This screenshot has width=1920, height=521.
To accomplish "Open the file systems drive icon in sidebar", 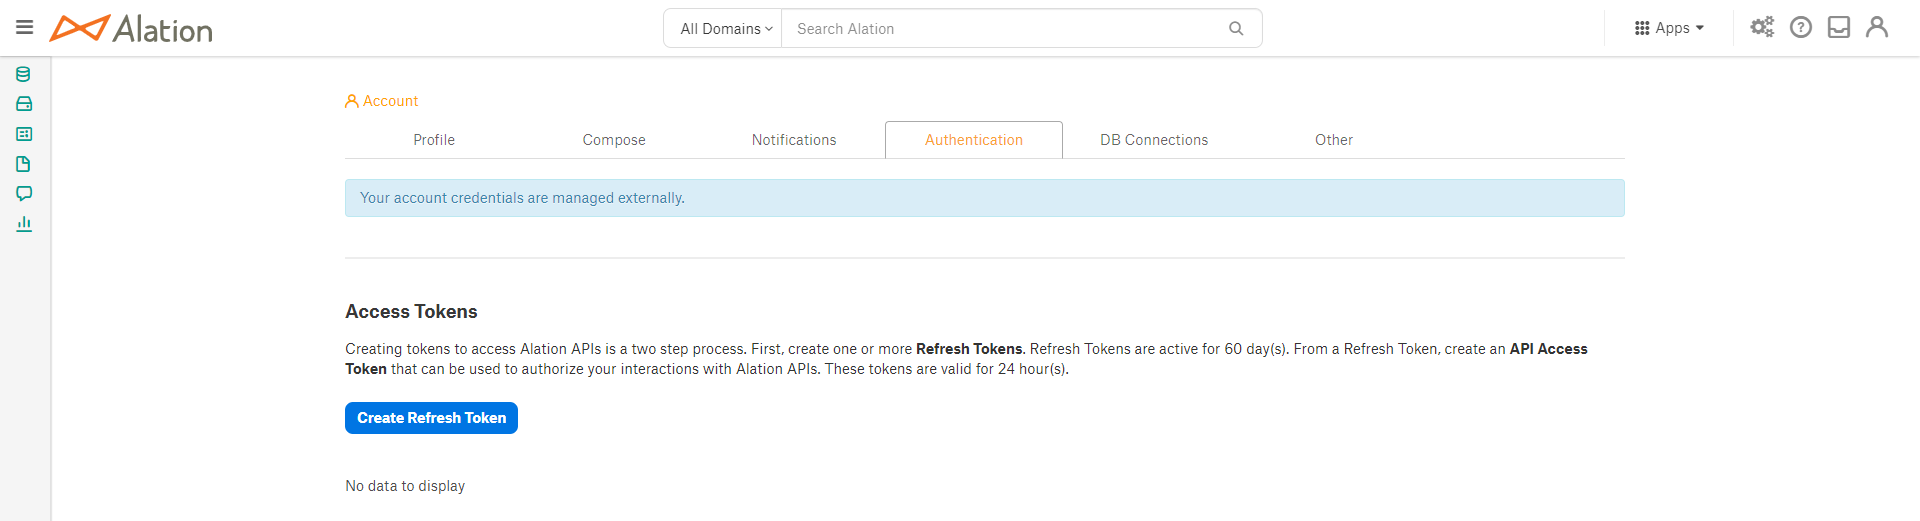I will pos(24,104).
